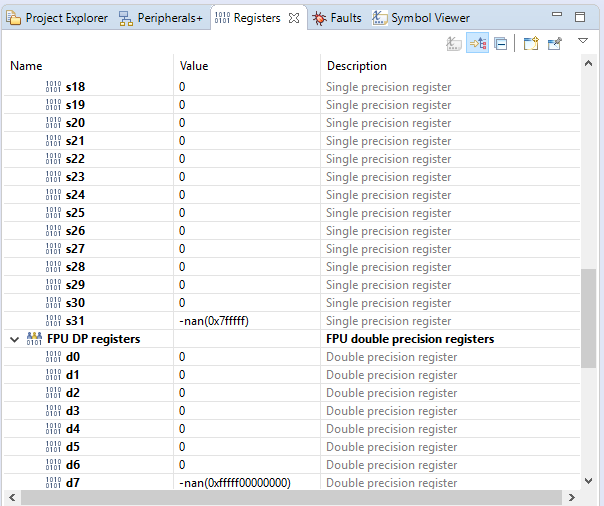
Task: Click the vertical scrollbar thumb
Action: point(589,318)
